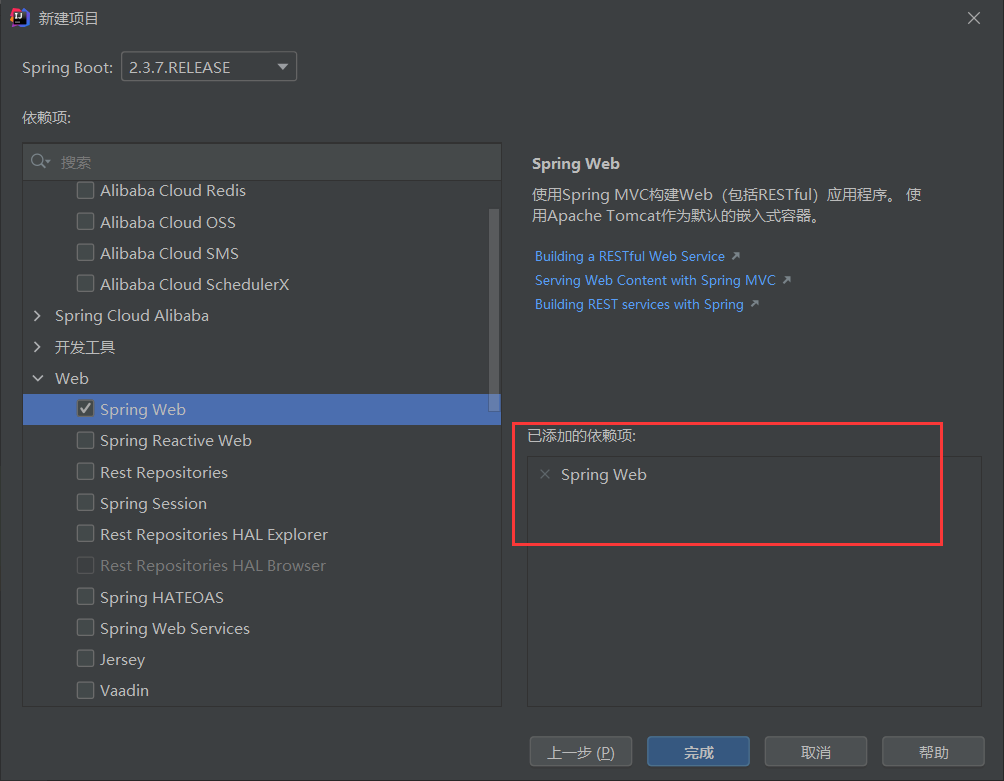Open the Spring Boot version dropdown

tap(209, 67)
